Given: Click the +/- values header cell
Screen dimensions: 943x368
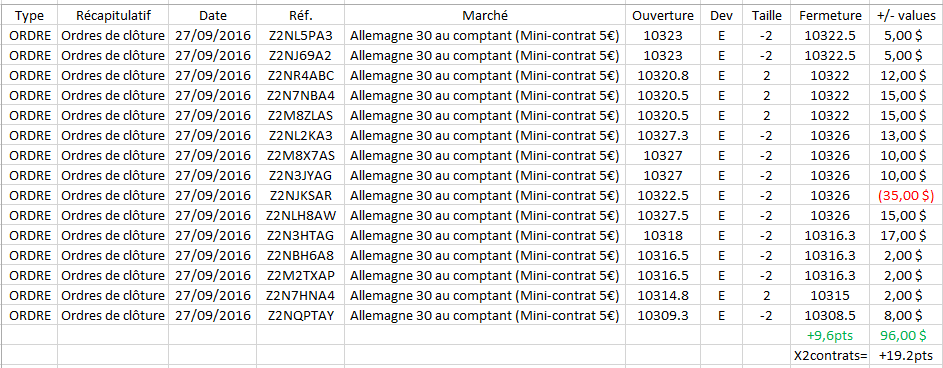Looking at the screenshot, I should click(906, 15).
